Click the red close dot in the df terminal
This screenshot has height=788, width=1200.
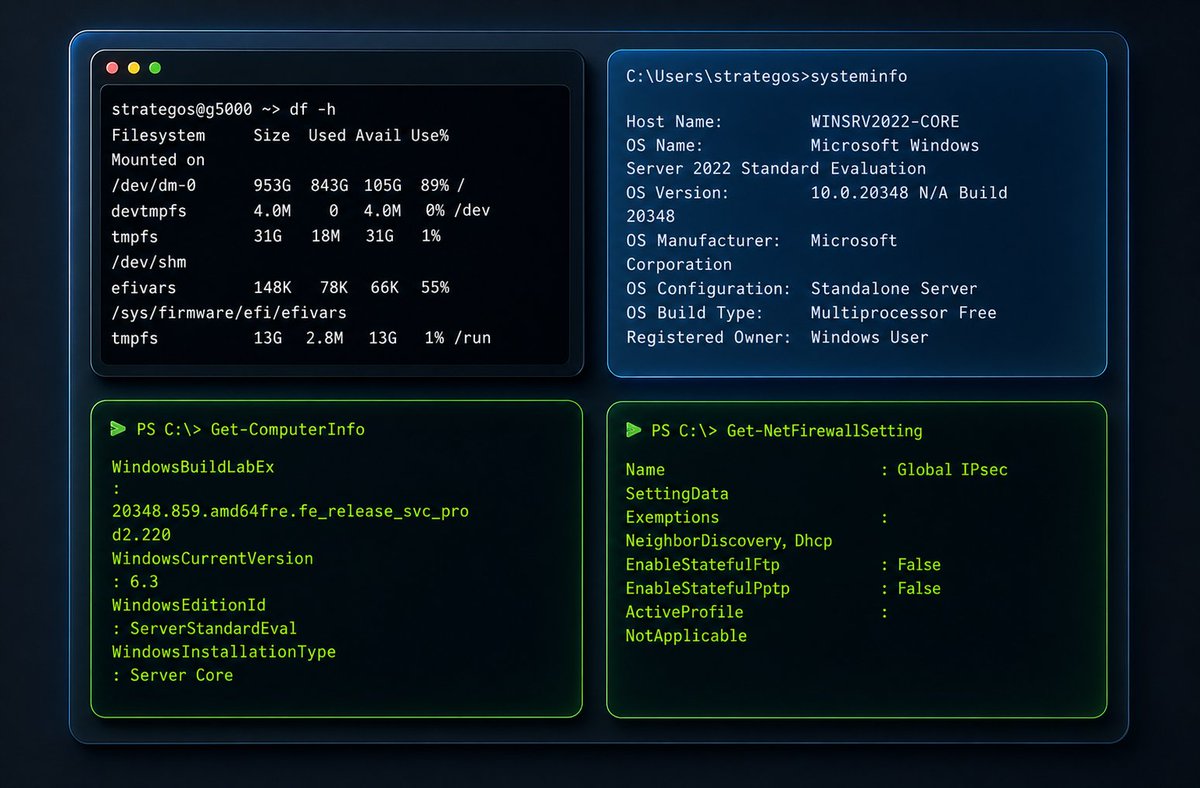pos(112,68)
